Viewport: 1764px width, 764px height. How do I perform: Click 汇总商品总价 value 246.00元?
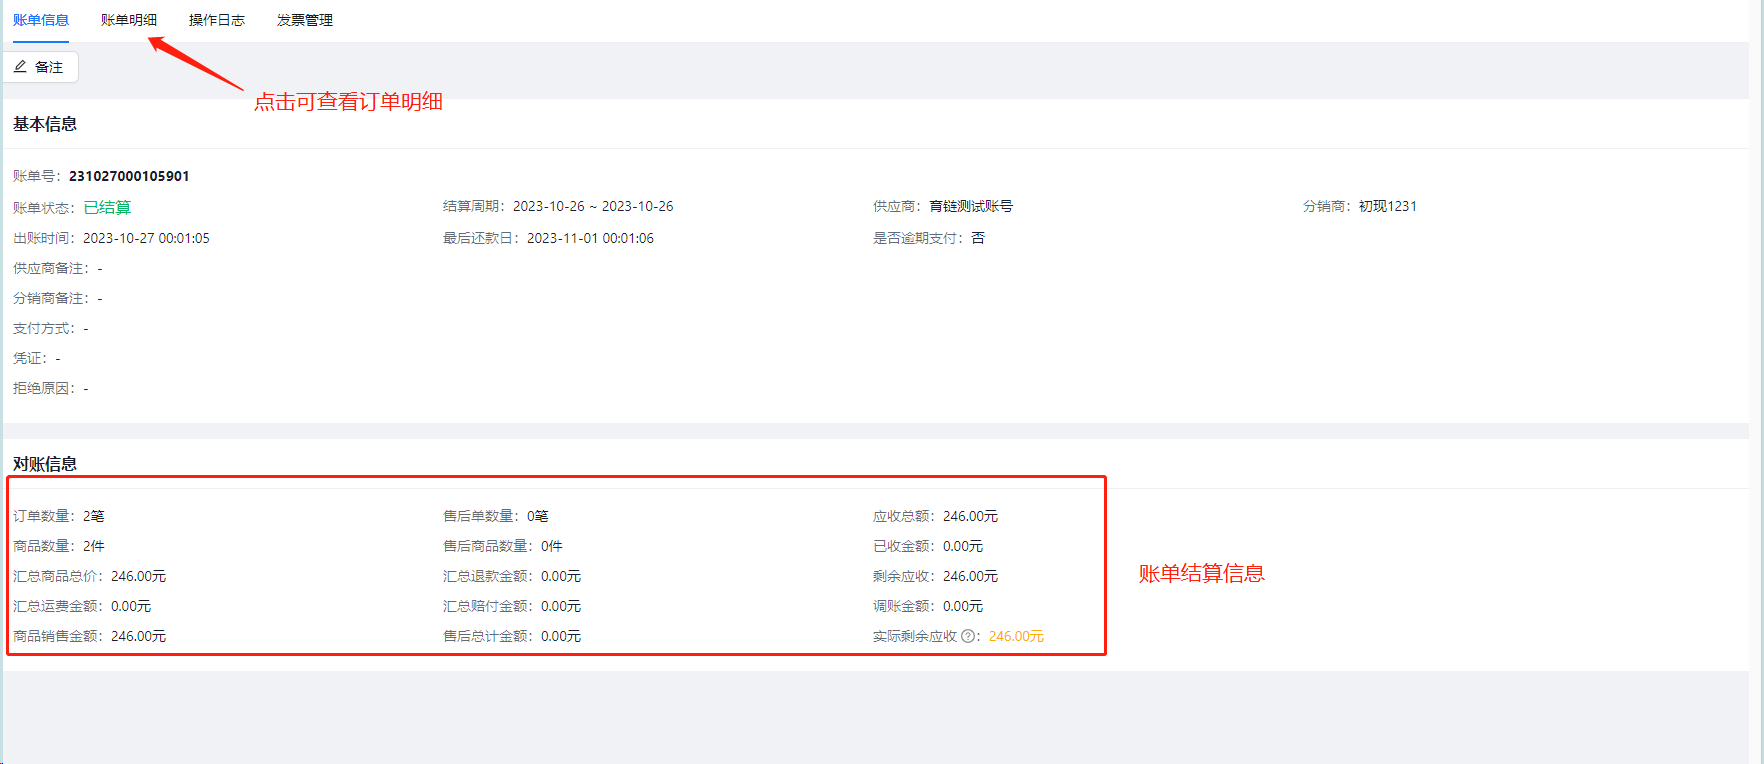[139, 576]
